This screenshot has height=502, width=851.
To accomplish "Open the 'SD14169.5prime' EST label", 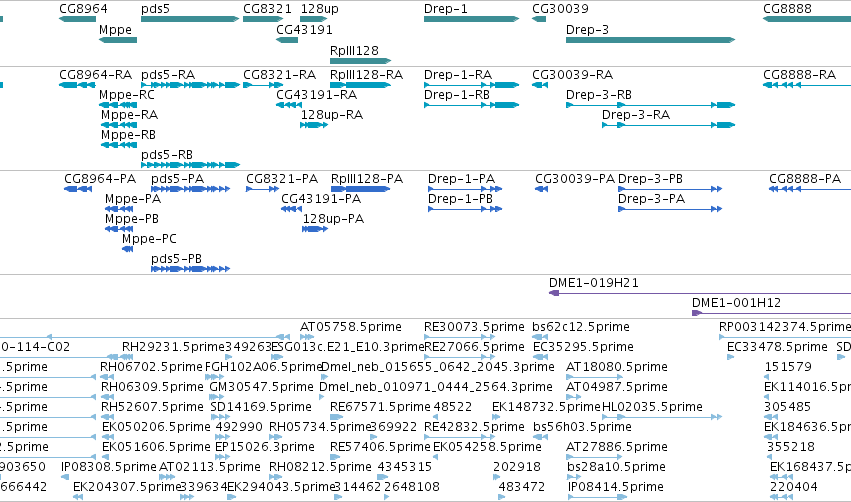I will (x=261, y=407).
